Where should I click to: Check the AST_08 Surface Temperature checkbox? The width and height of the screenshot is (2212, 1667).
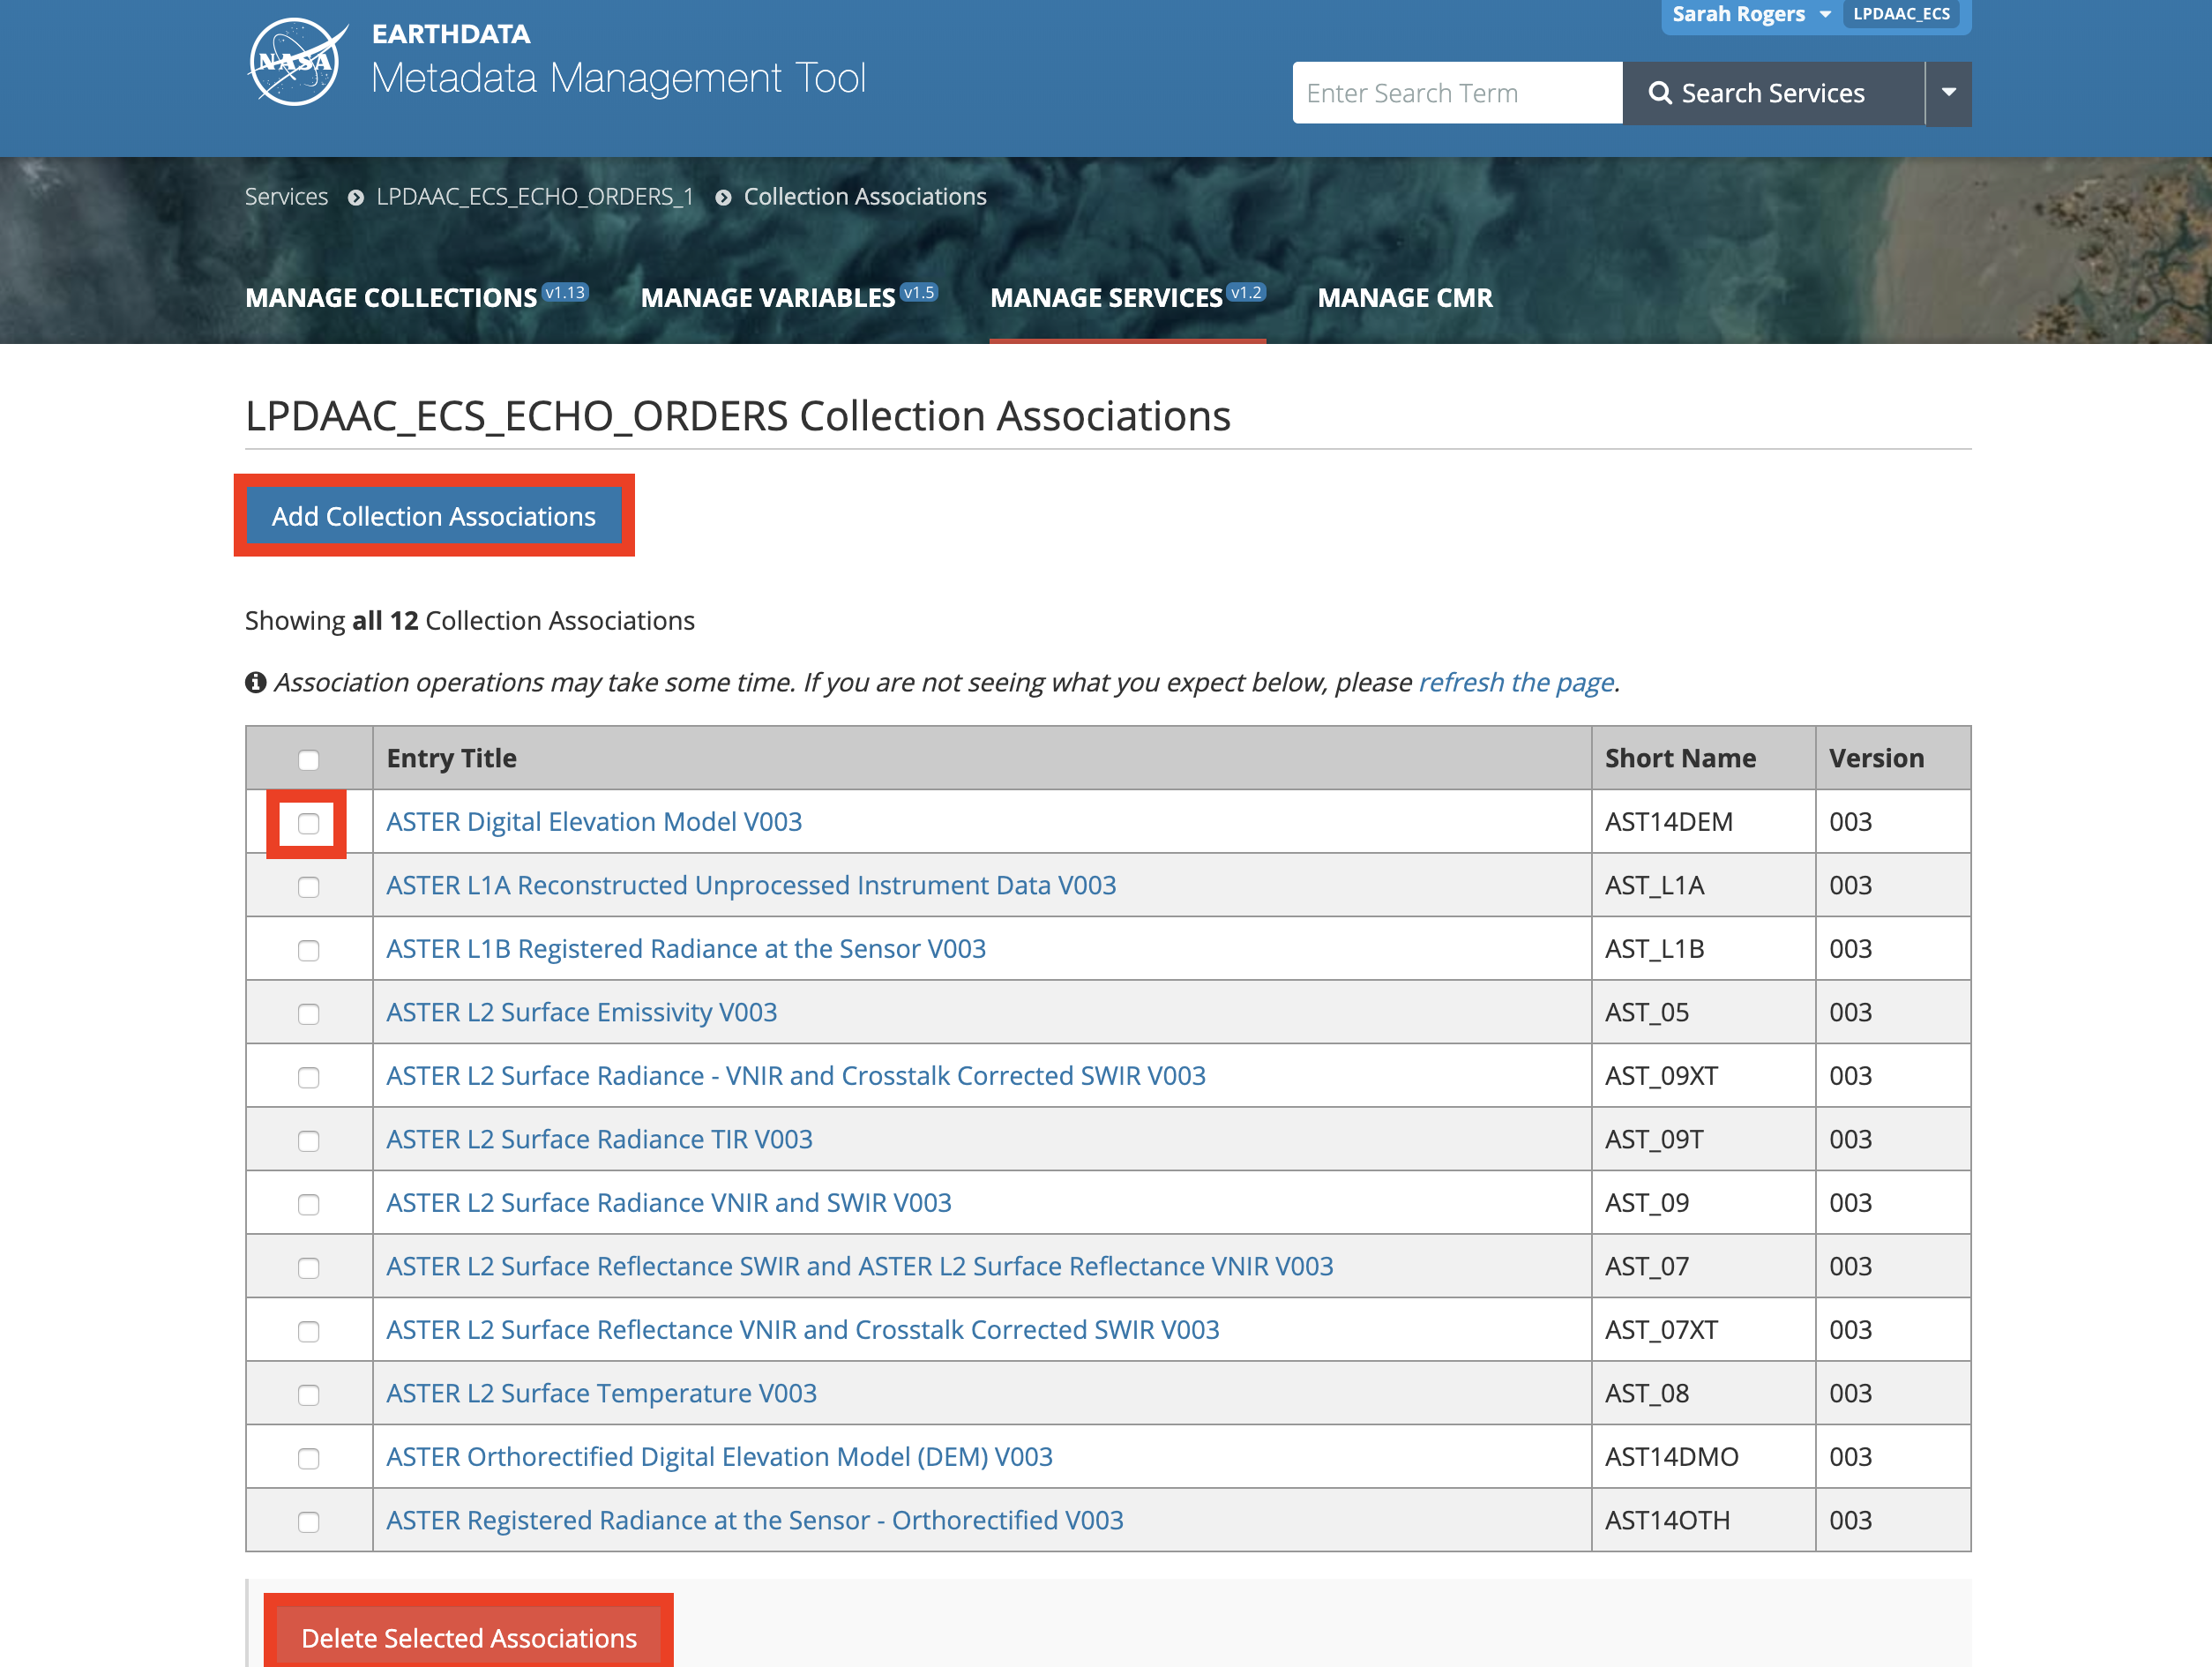[308, 1395]
